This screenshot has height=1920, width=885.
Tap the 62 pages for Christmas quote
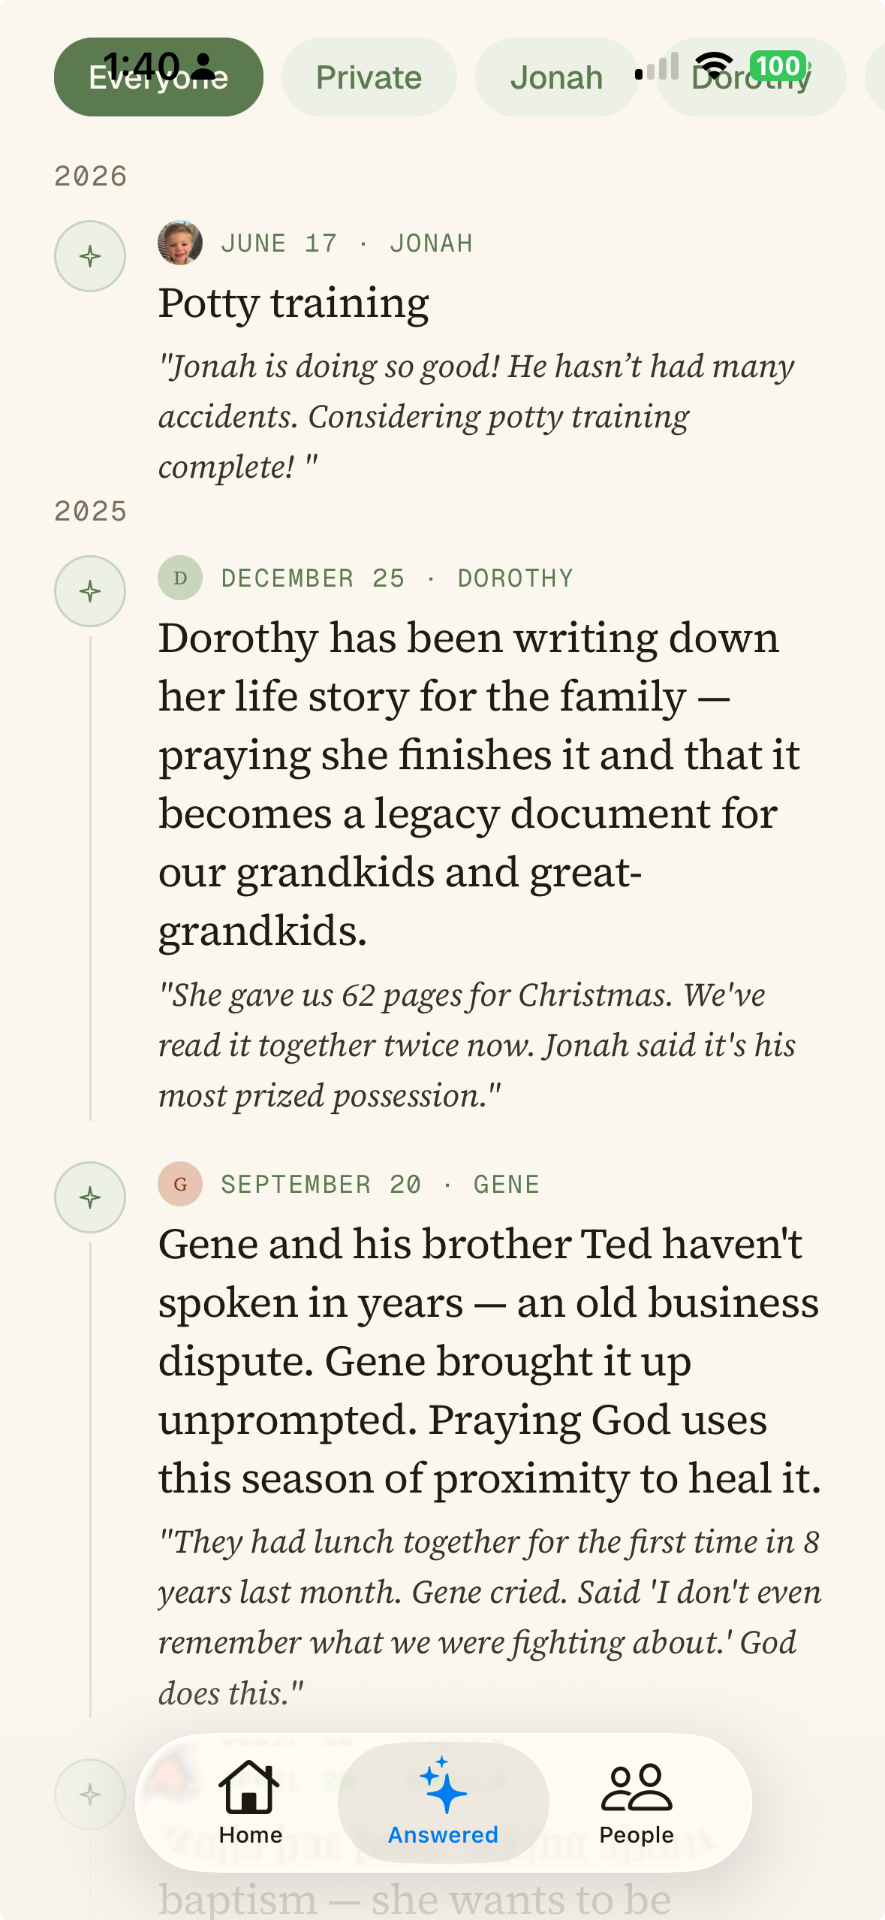click(x=477, y=1045)
